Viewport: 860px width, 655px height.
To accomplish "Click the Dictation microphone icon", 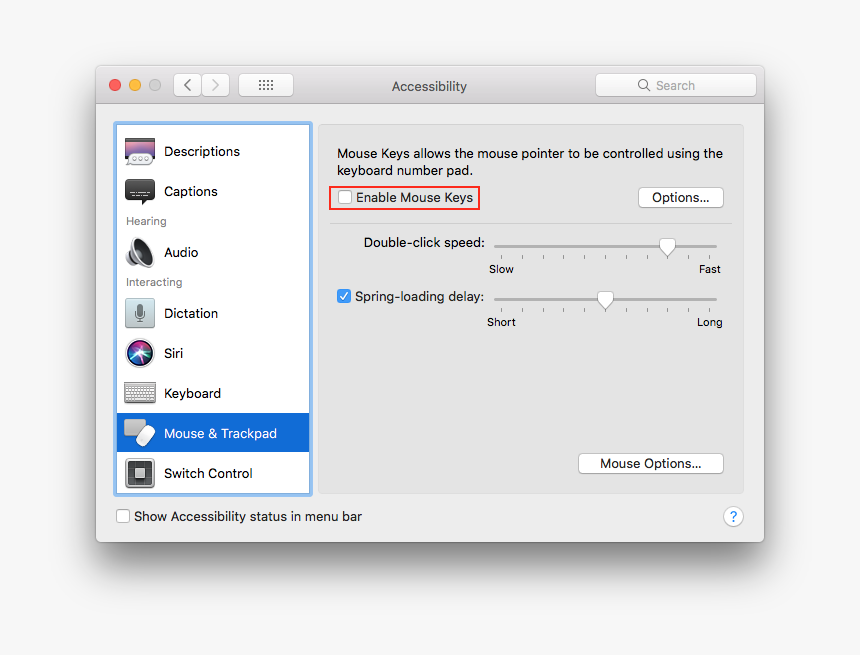I will 140,313.
